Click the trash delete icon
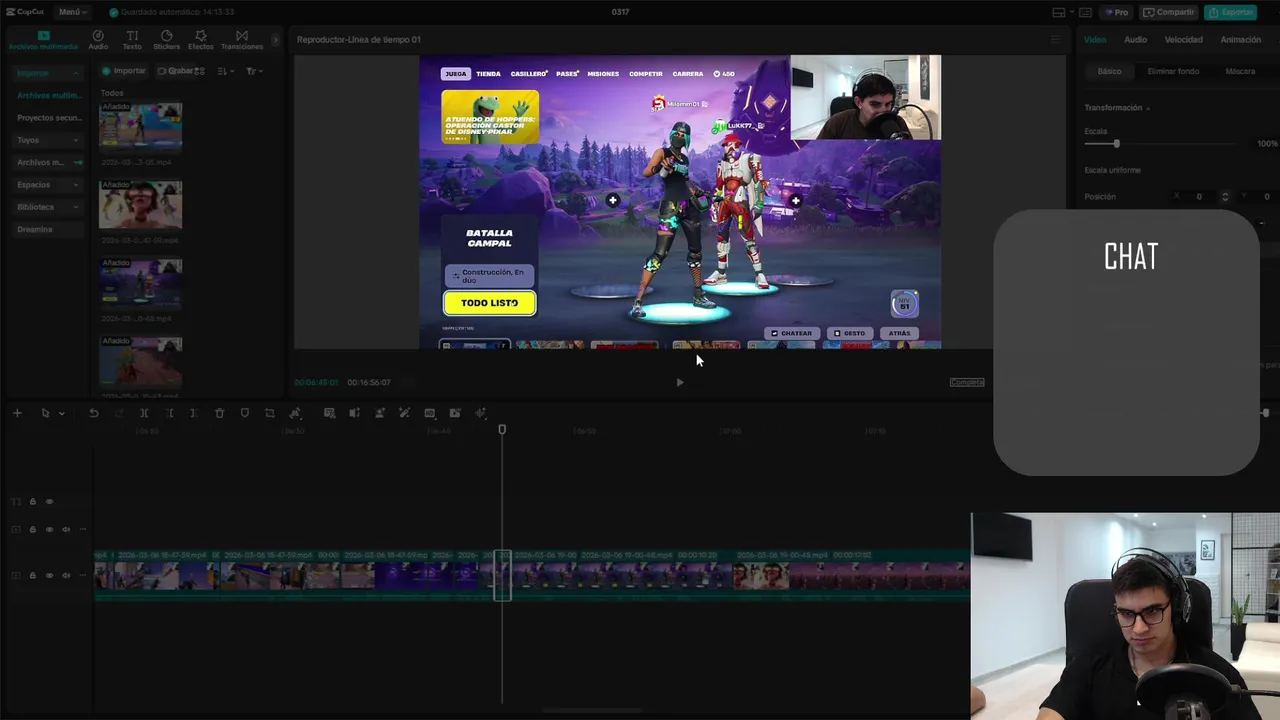 point(219,413)
